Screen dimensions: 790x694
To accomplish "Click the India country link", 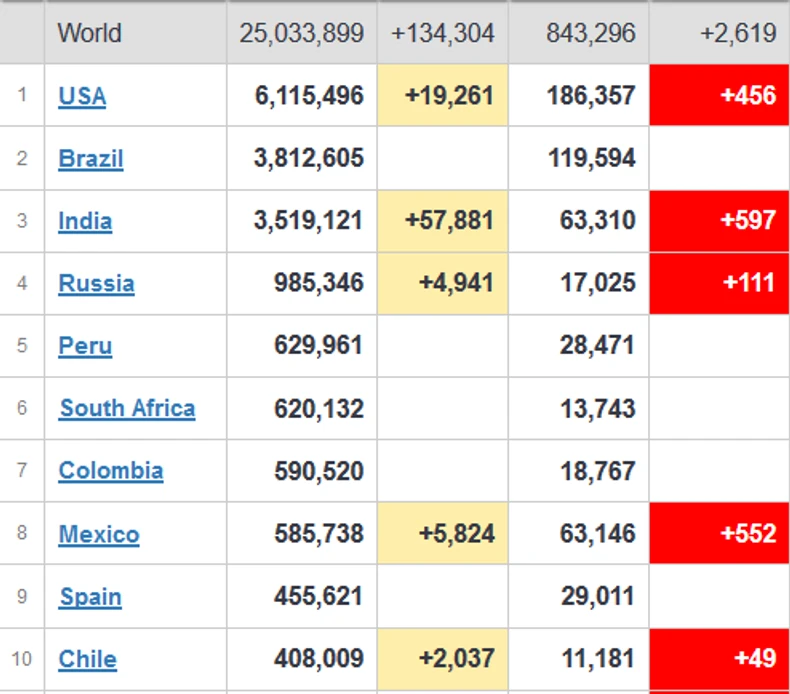I will [85, 221].
